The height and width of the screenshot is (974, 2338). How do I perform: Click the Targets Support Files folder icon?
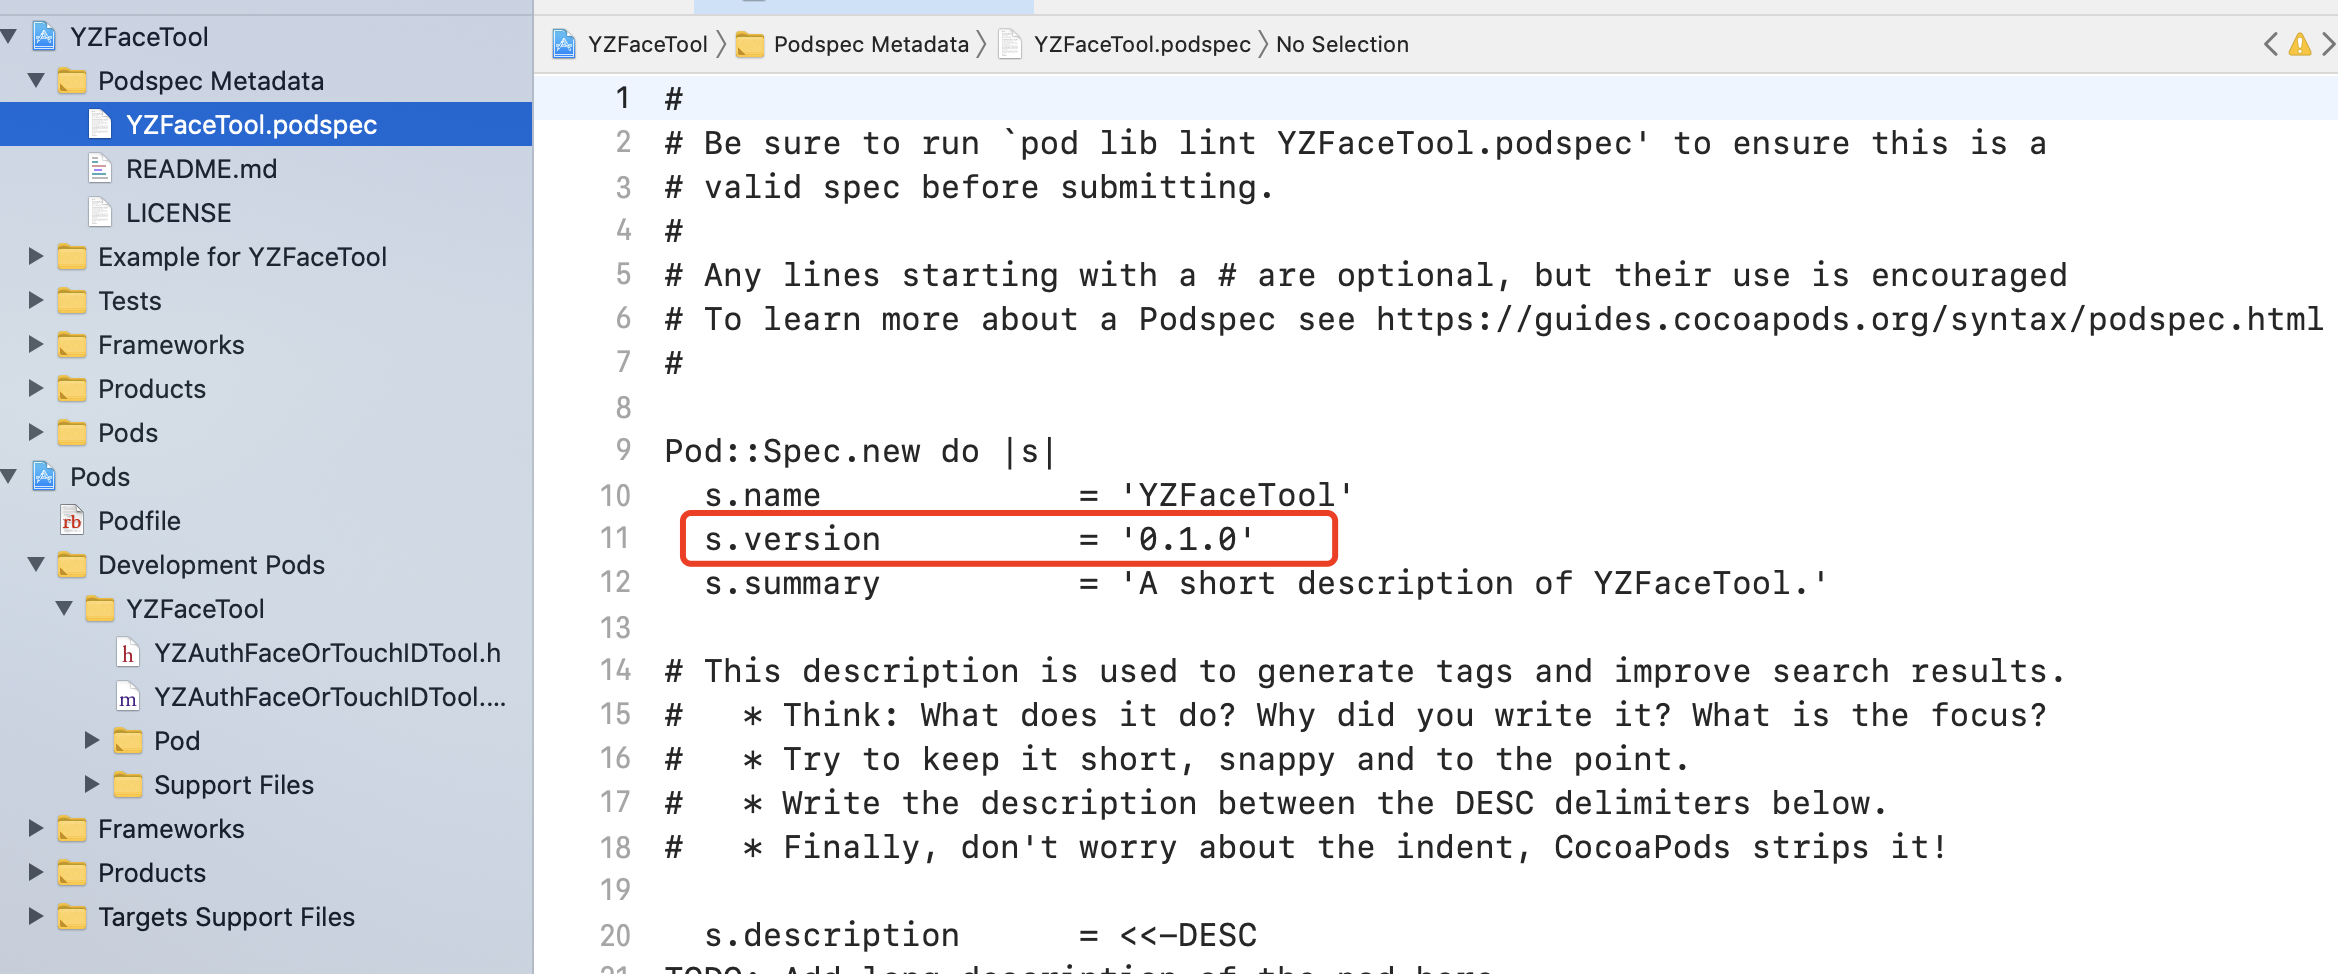click(x=72, y=917)
